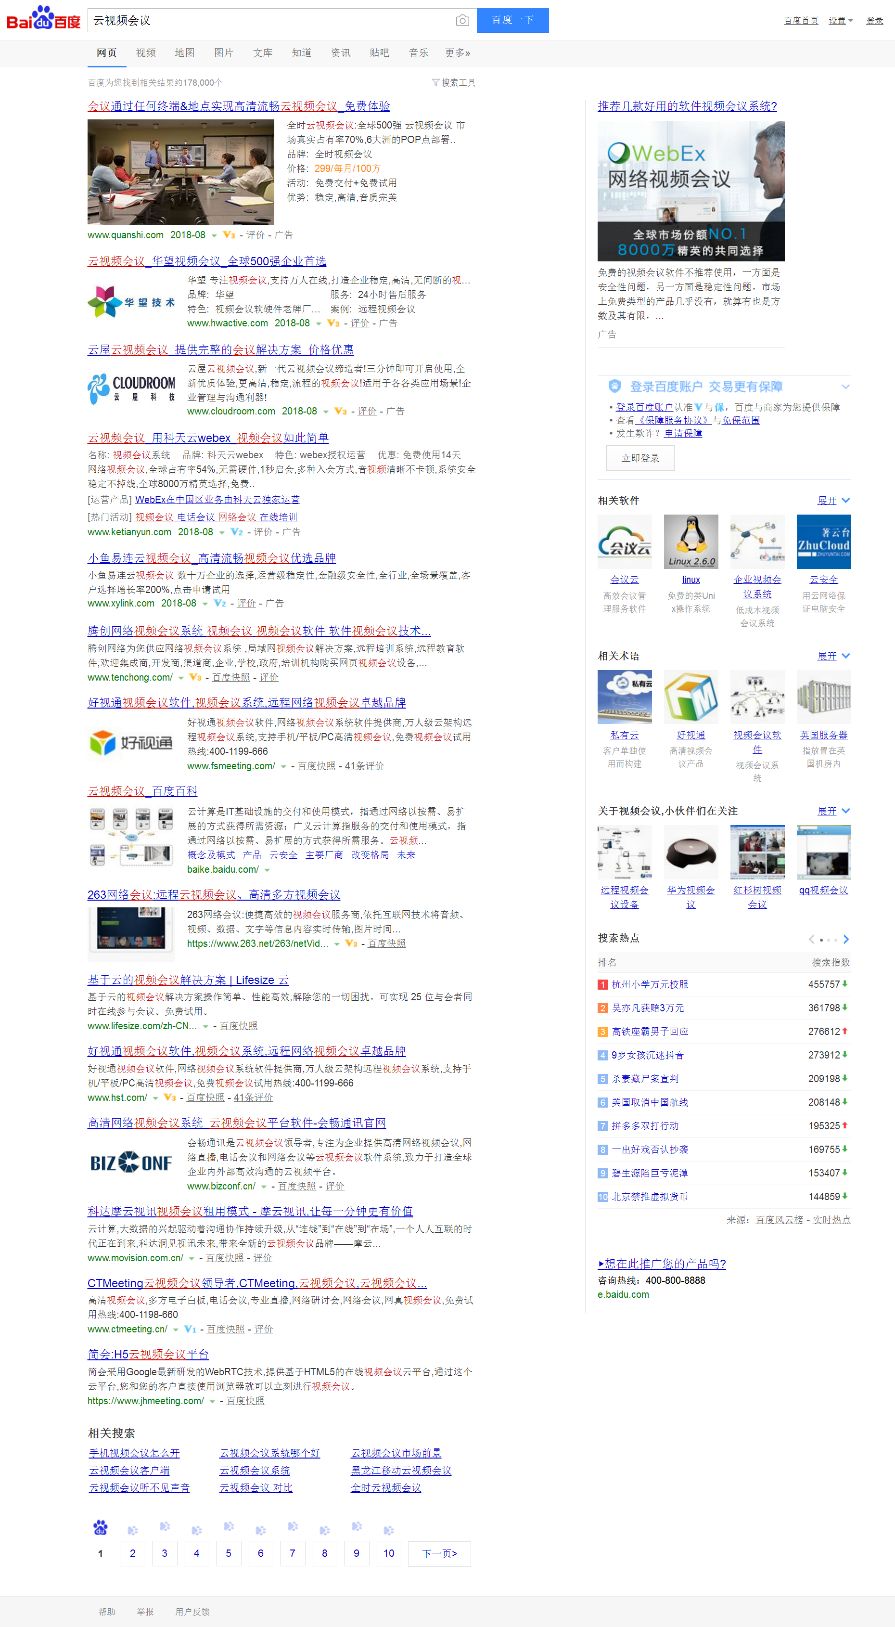
Task: Open 云视频会议_百度百科 result
Action: (x=142, y=791)
